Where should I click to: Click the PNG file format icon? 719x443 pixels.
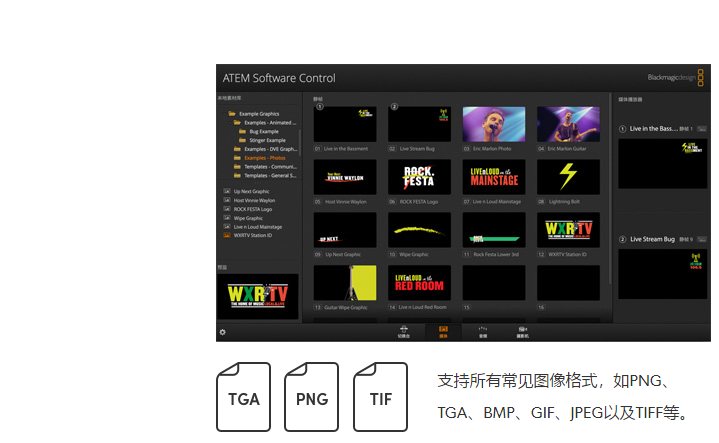[x=311, y=397]
